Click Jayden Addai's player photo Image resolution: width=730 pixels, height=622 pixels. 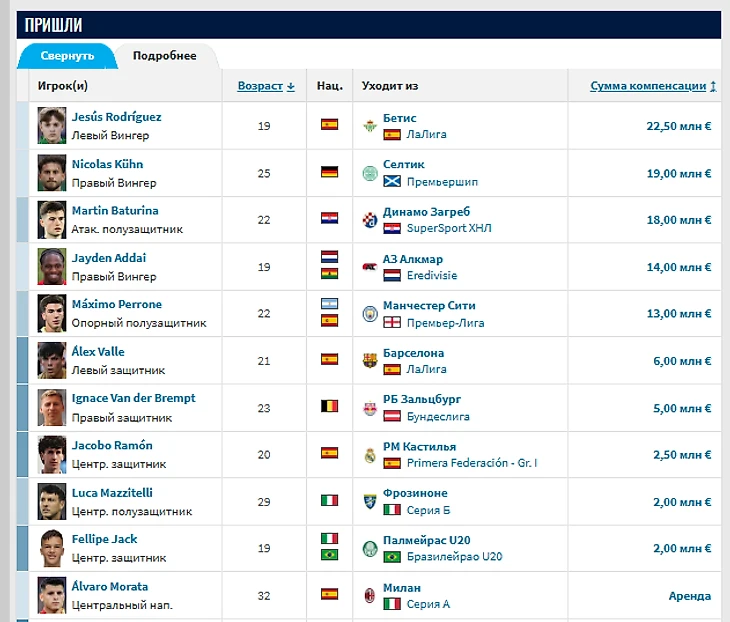52,267
